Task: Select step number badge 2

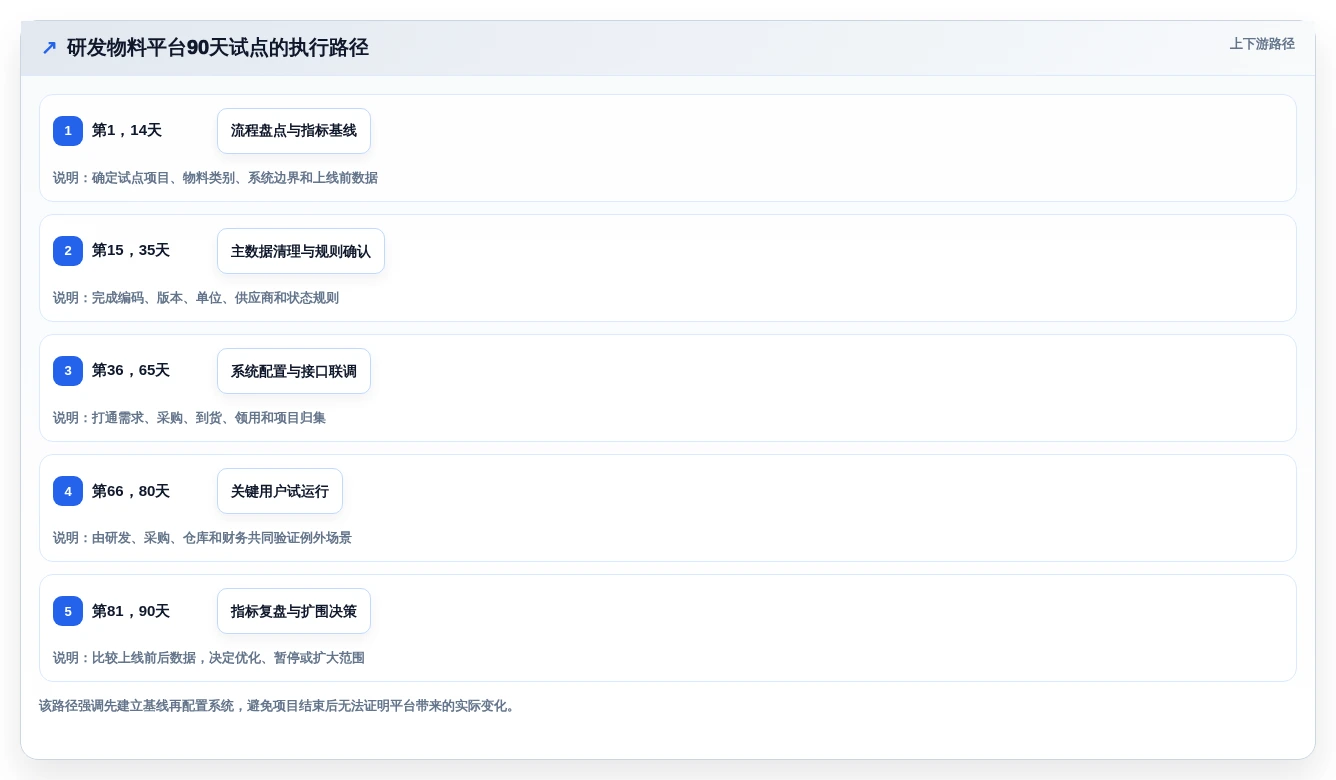Action: (x=68, y=251)
